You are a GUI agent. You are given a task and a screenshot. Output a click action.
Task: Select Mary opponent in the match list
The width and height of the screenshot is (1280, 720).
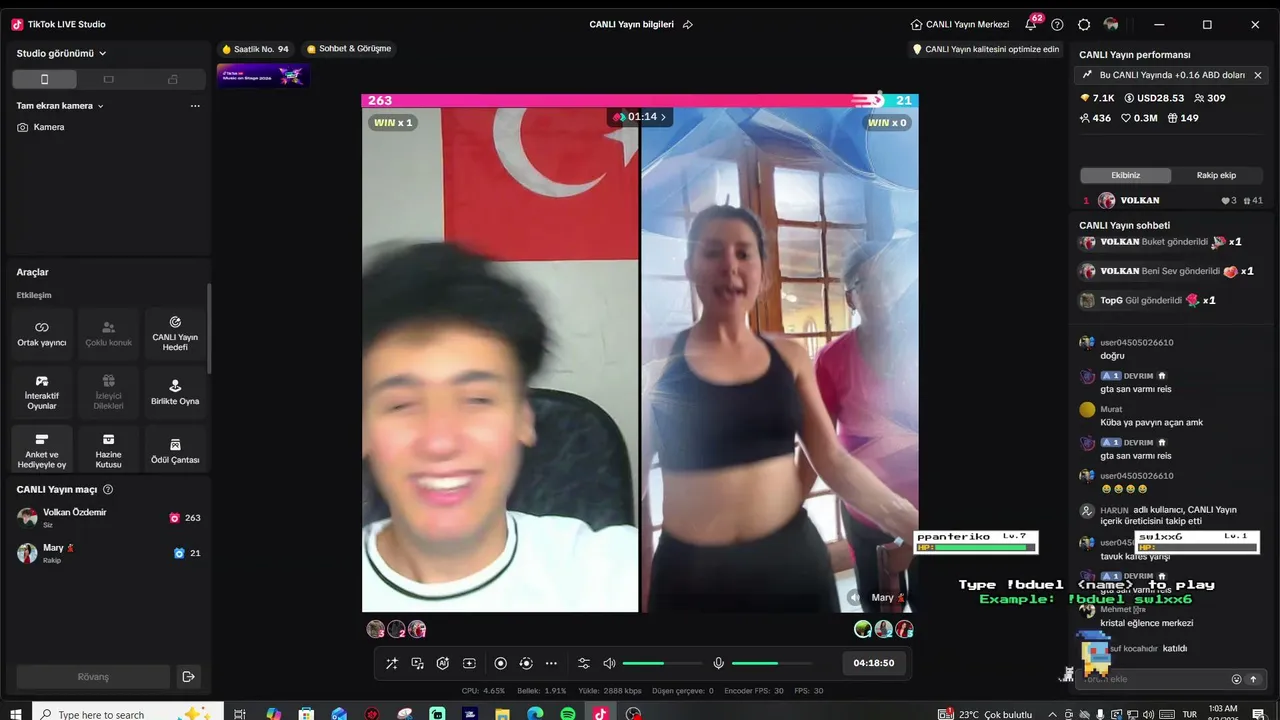click(108, 553)
